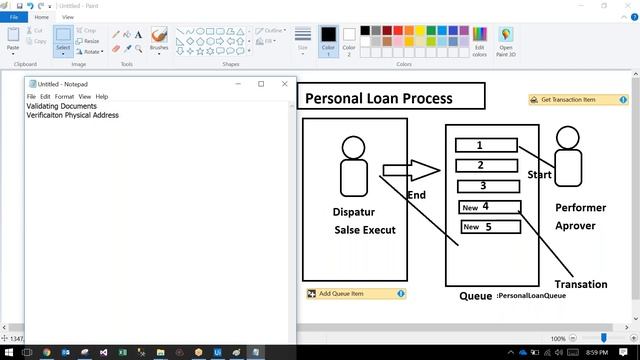Open the Action Center notification icon
640x360 pixels.
point(623,352)
